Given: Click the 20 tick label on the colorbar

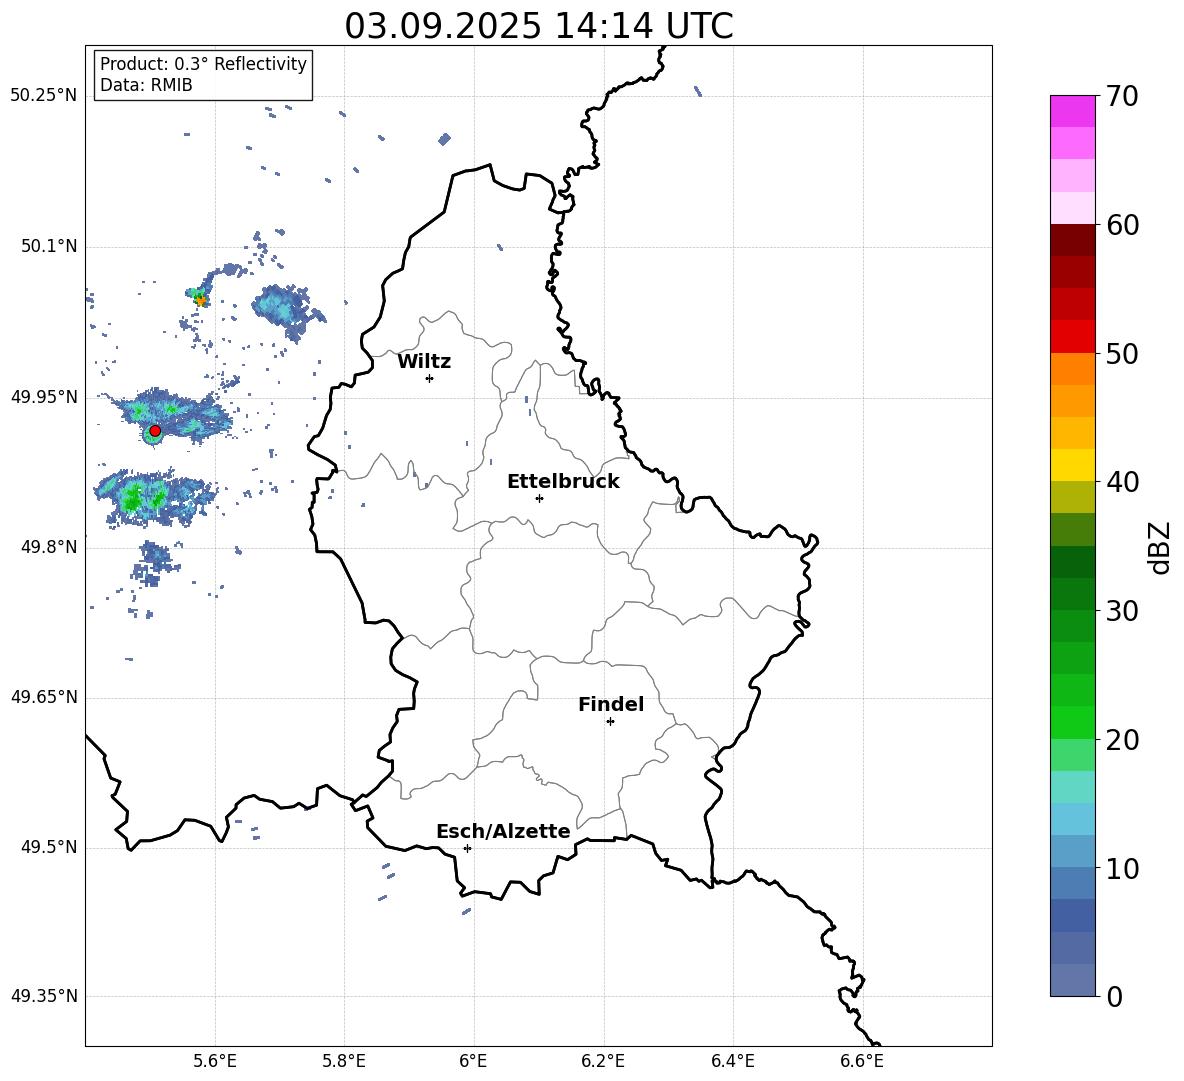Looking at the screenshot, I should pyautogui.click(x=1122, y=740).
